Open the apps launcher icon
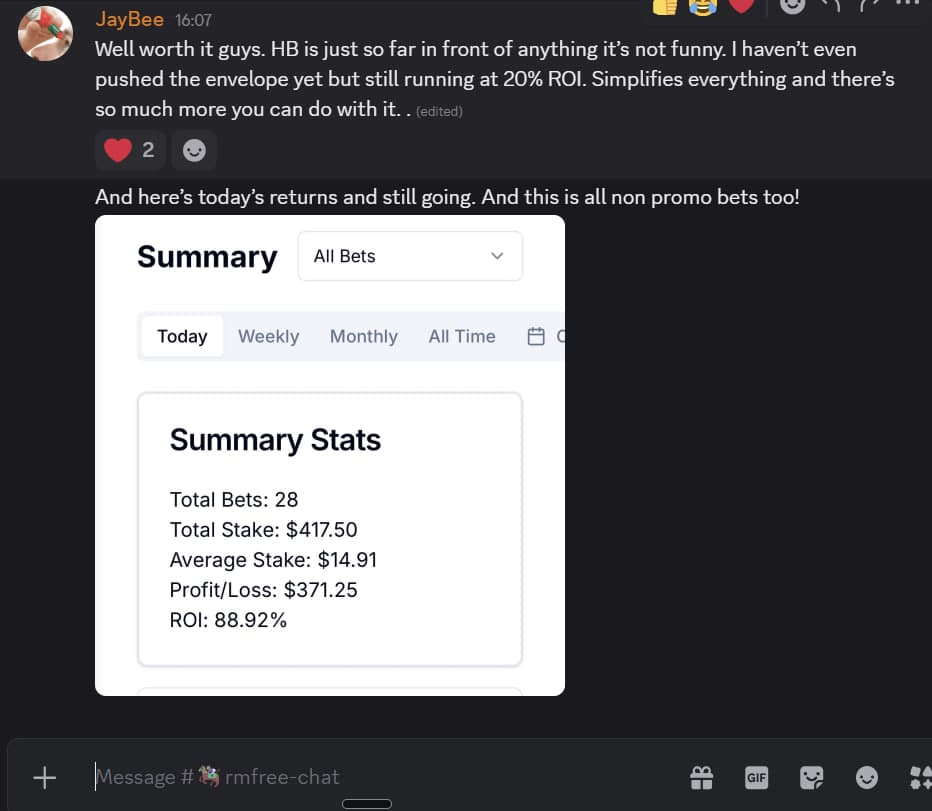The image size is (932, 811). point(920,777)
